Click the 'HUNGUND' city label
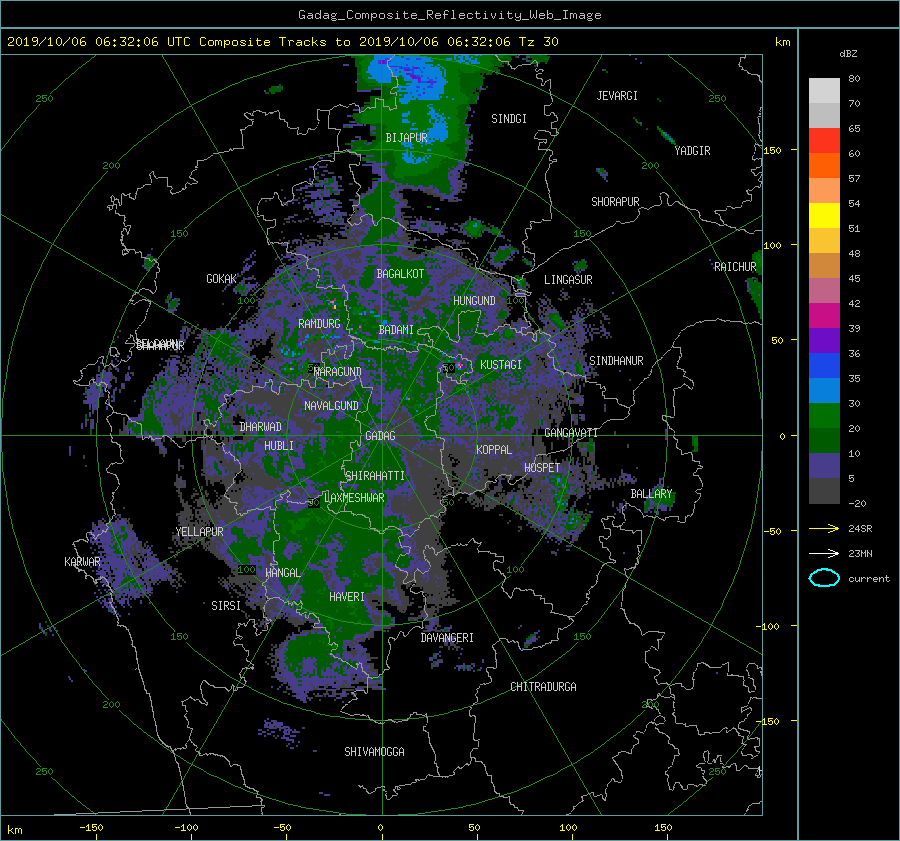The height and width of the screenshot is (841, 900). 474,301
